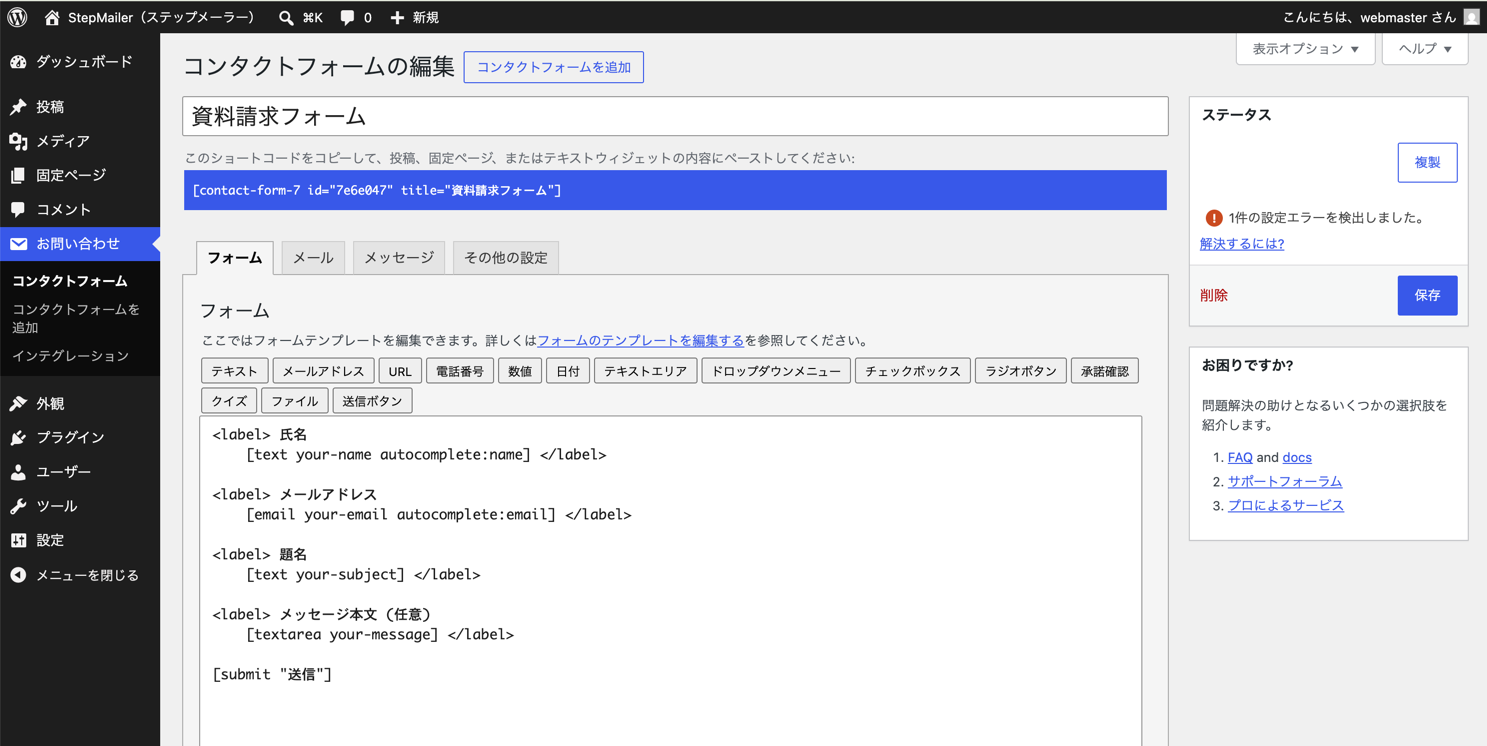Click the 投稿 pushpin icon
The image size is (1487, 746).
point(18,107)
